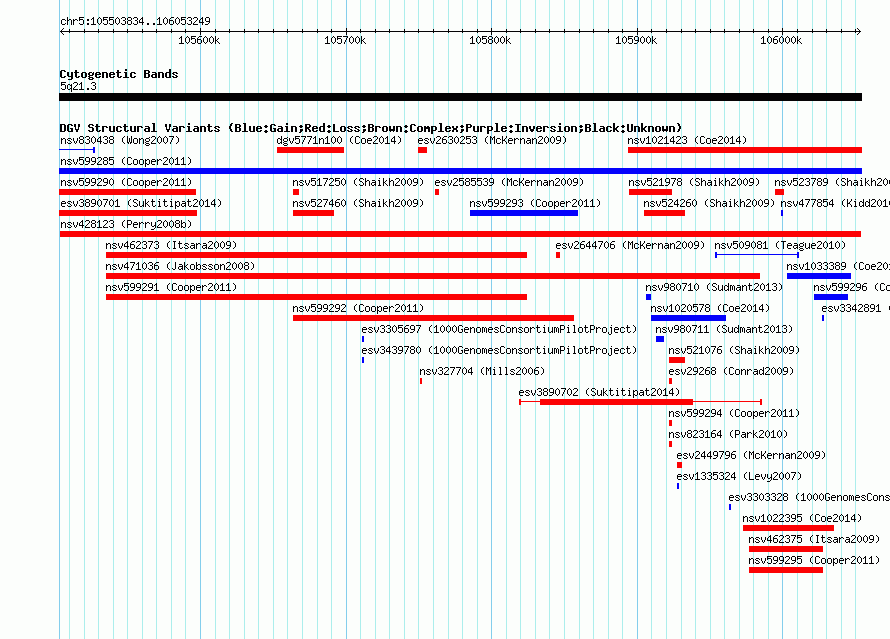Select esv2644706 (McKernan2009) label

(x=630, y=245)
